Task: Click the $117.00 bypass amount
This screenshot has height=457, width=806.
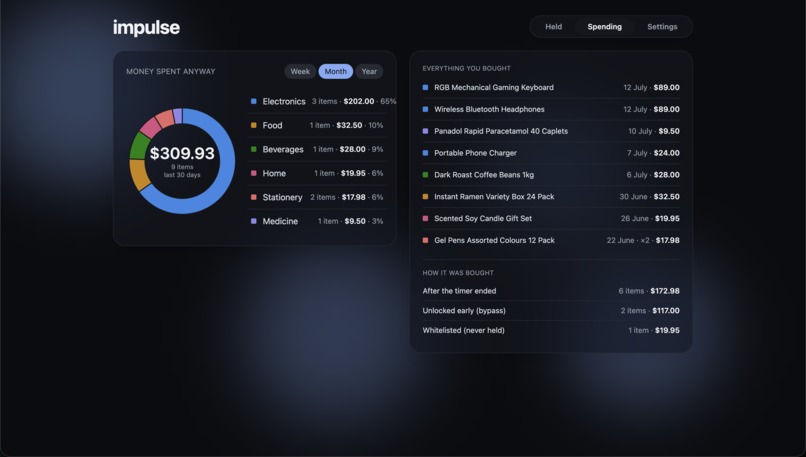Action: (666, 310)
